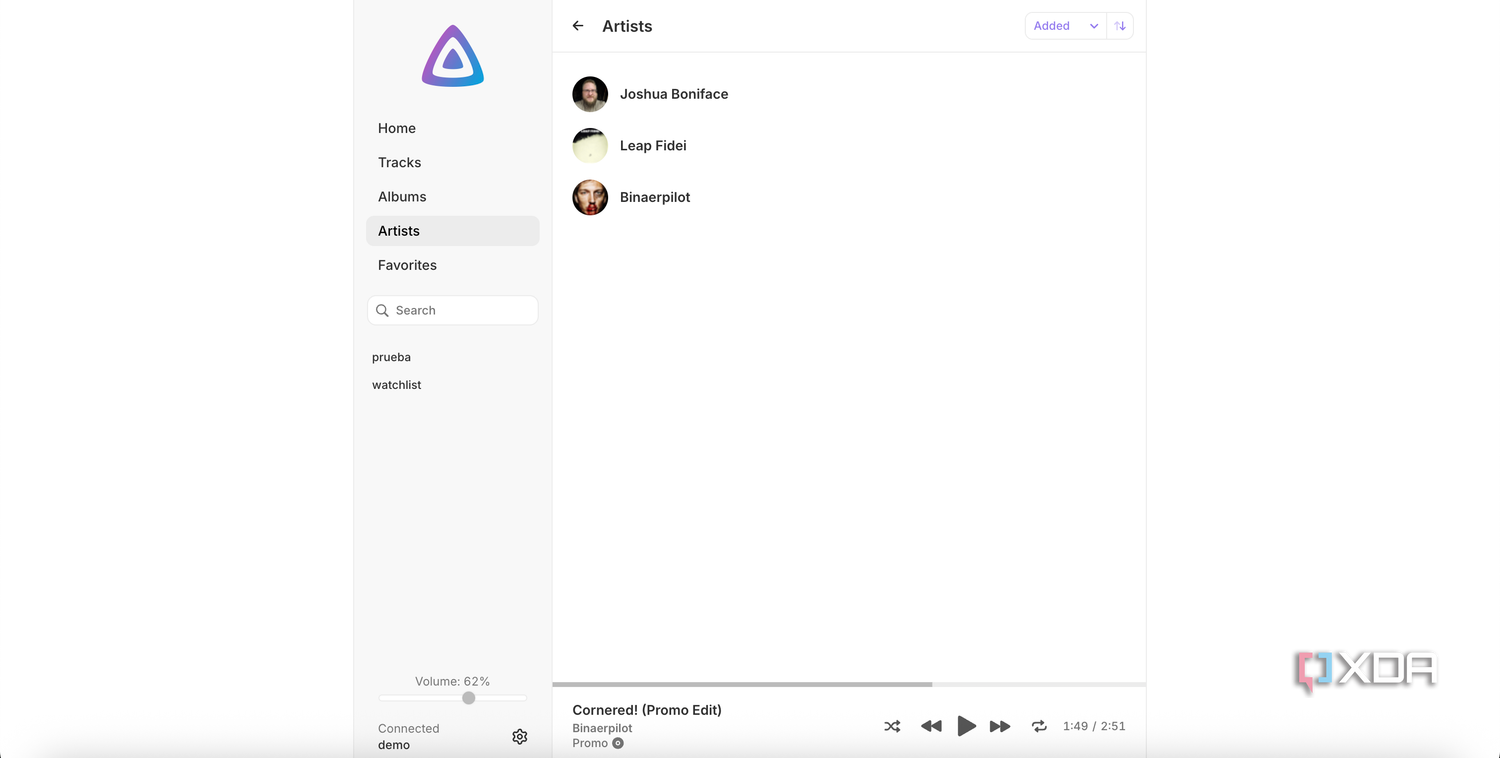Click the 1:49 / 2:51 playback time
Viewport: 1500px width, 758px height.
coord(1094,726)
